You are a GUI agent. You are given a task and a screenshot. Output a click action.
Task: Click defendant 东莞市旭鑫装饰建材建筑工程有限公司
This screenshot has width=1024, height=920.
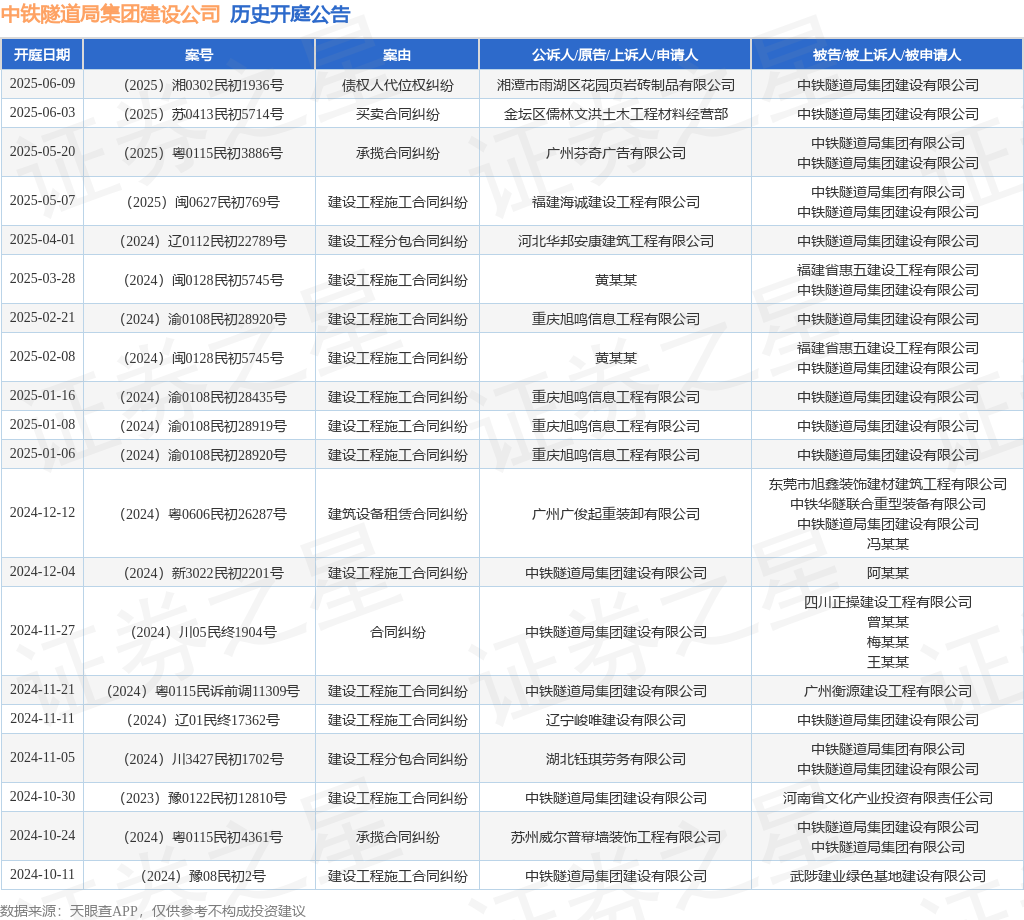coord(888,484)
